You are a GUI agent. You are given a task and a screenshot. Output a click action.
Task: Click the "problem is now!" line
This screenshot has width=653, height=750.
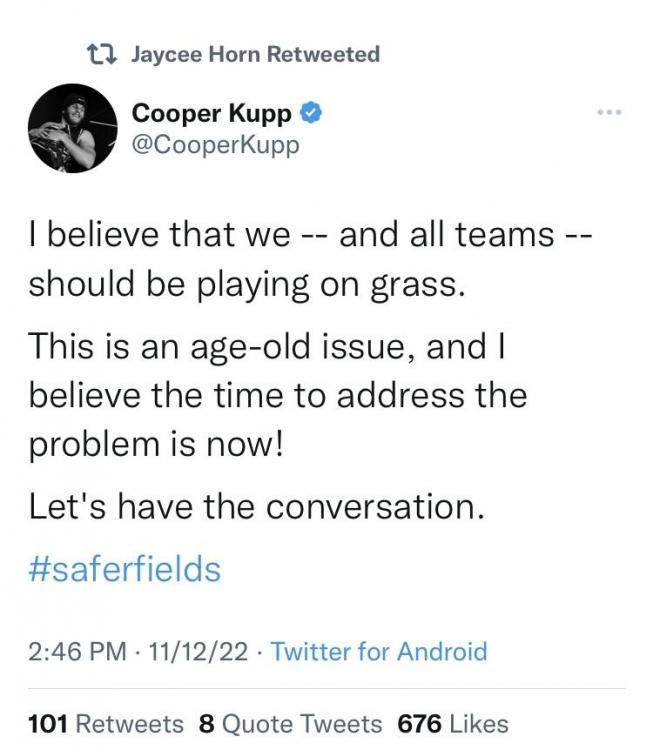pyautogui.click(x=156, y=441)
